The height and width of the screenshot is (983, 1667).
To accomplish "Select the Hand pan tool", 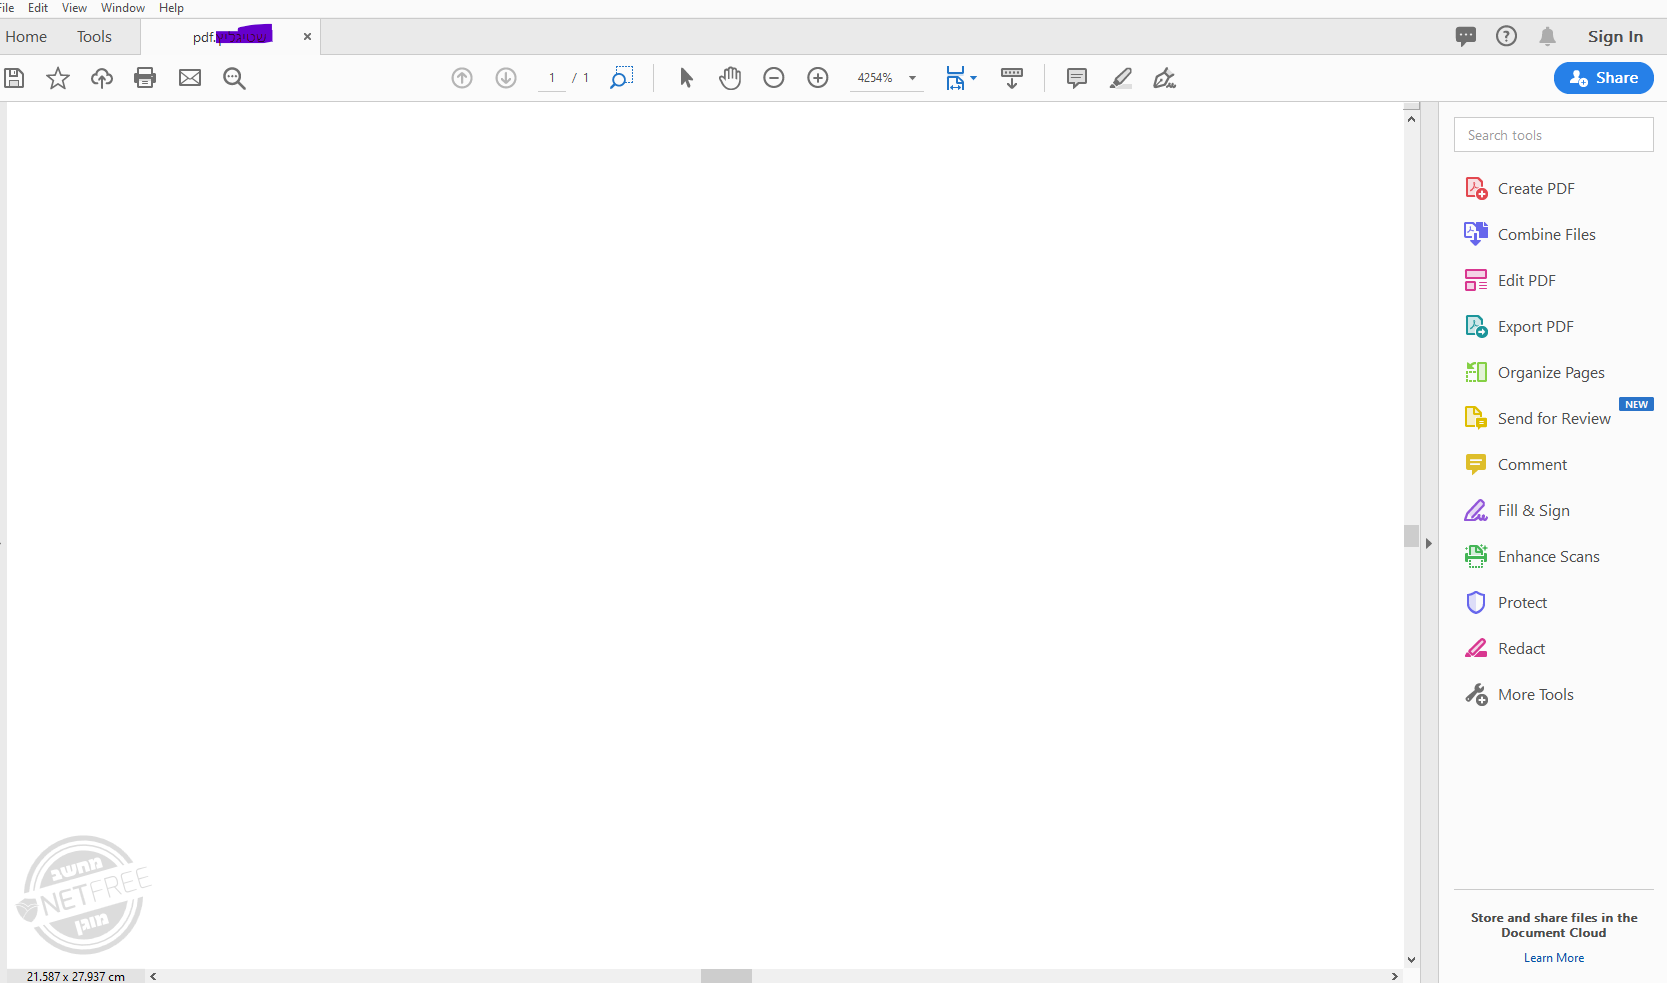I will point(730,78).
